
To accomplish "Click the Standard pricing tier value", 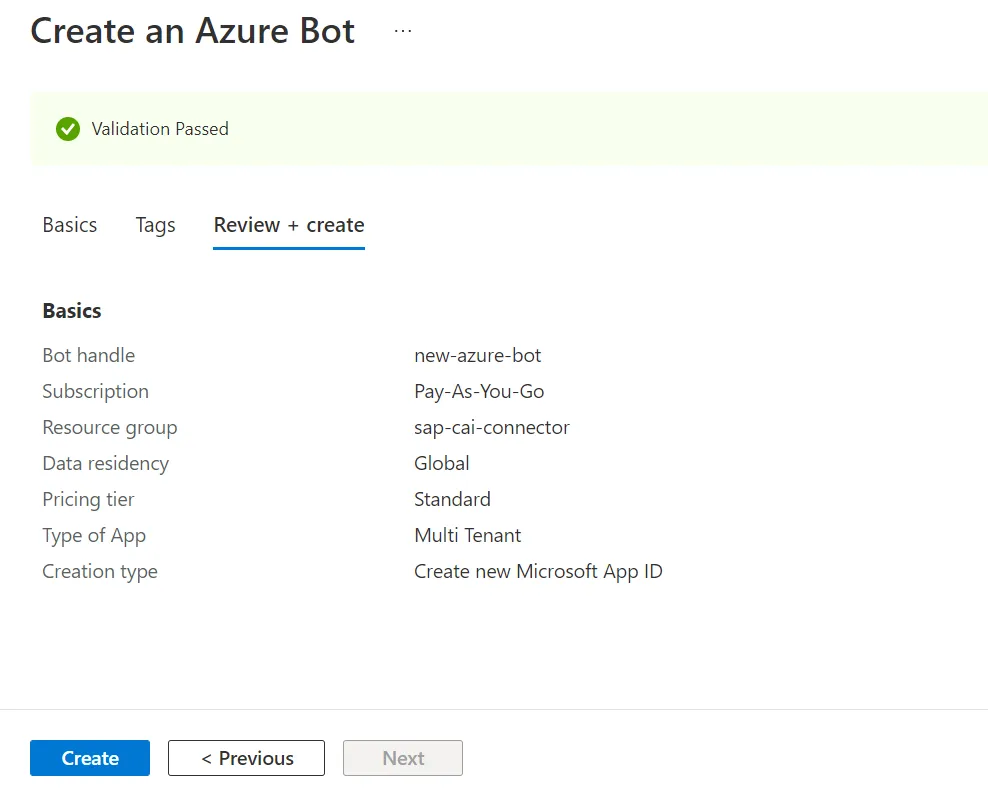I will (x=452, y=499).
